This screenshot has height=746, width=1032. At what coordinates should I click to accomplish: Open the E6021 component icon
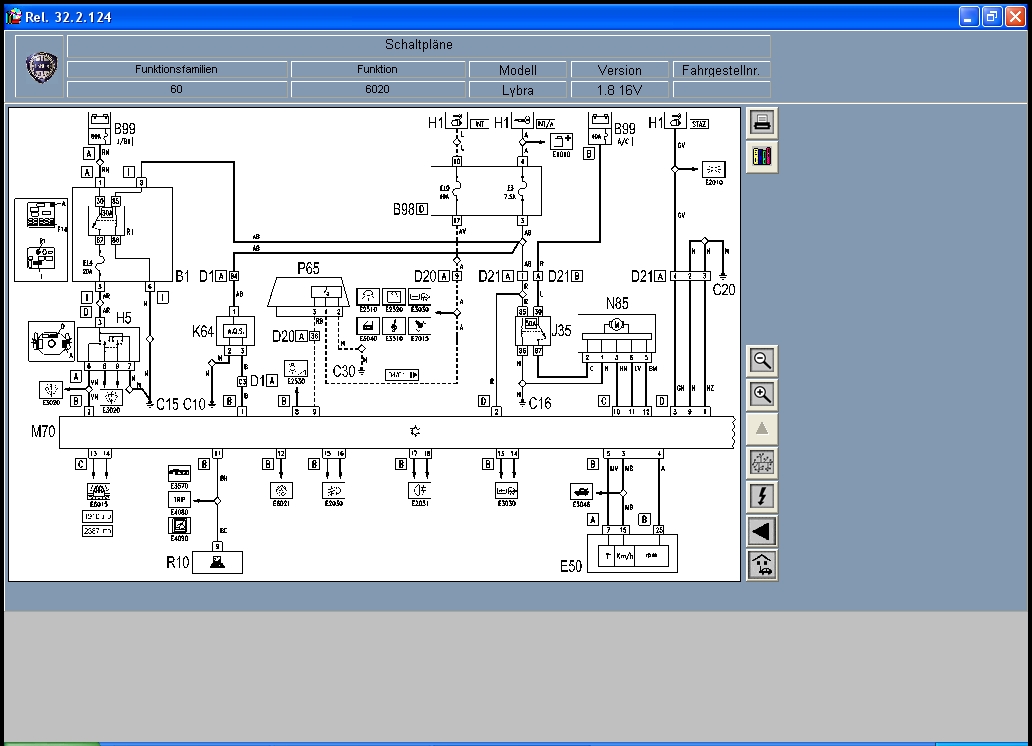(281, 491)
